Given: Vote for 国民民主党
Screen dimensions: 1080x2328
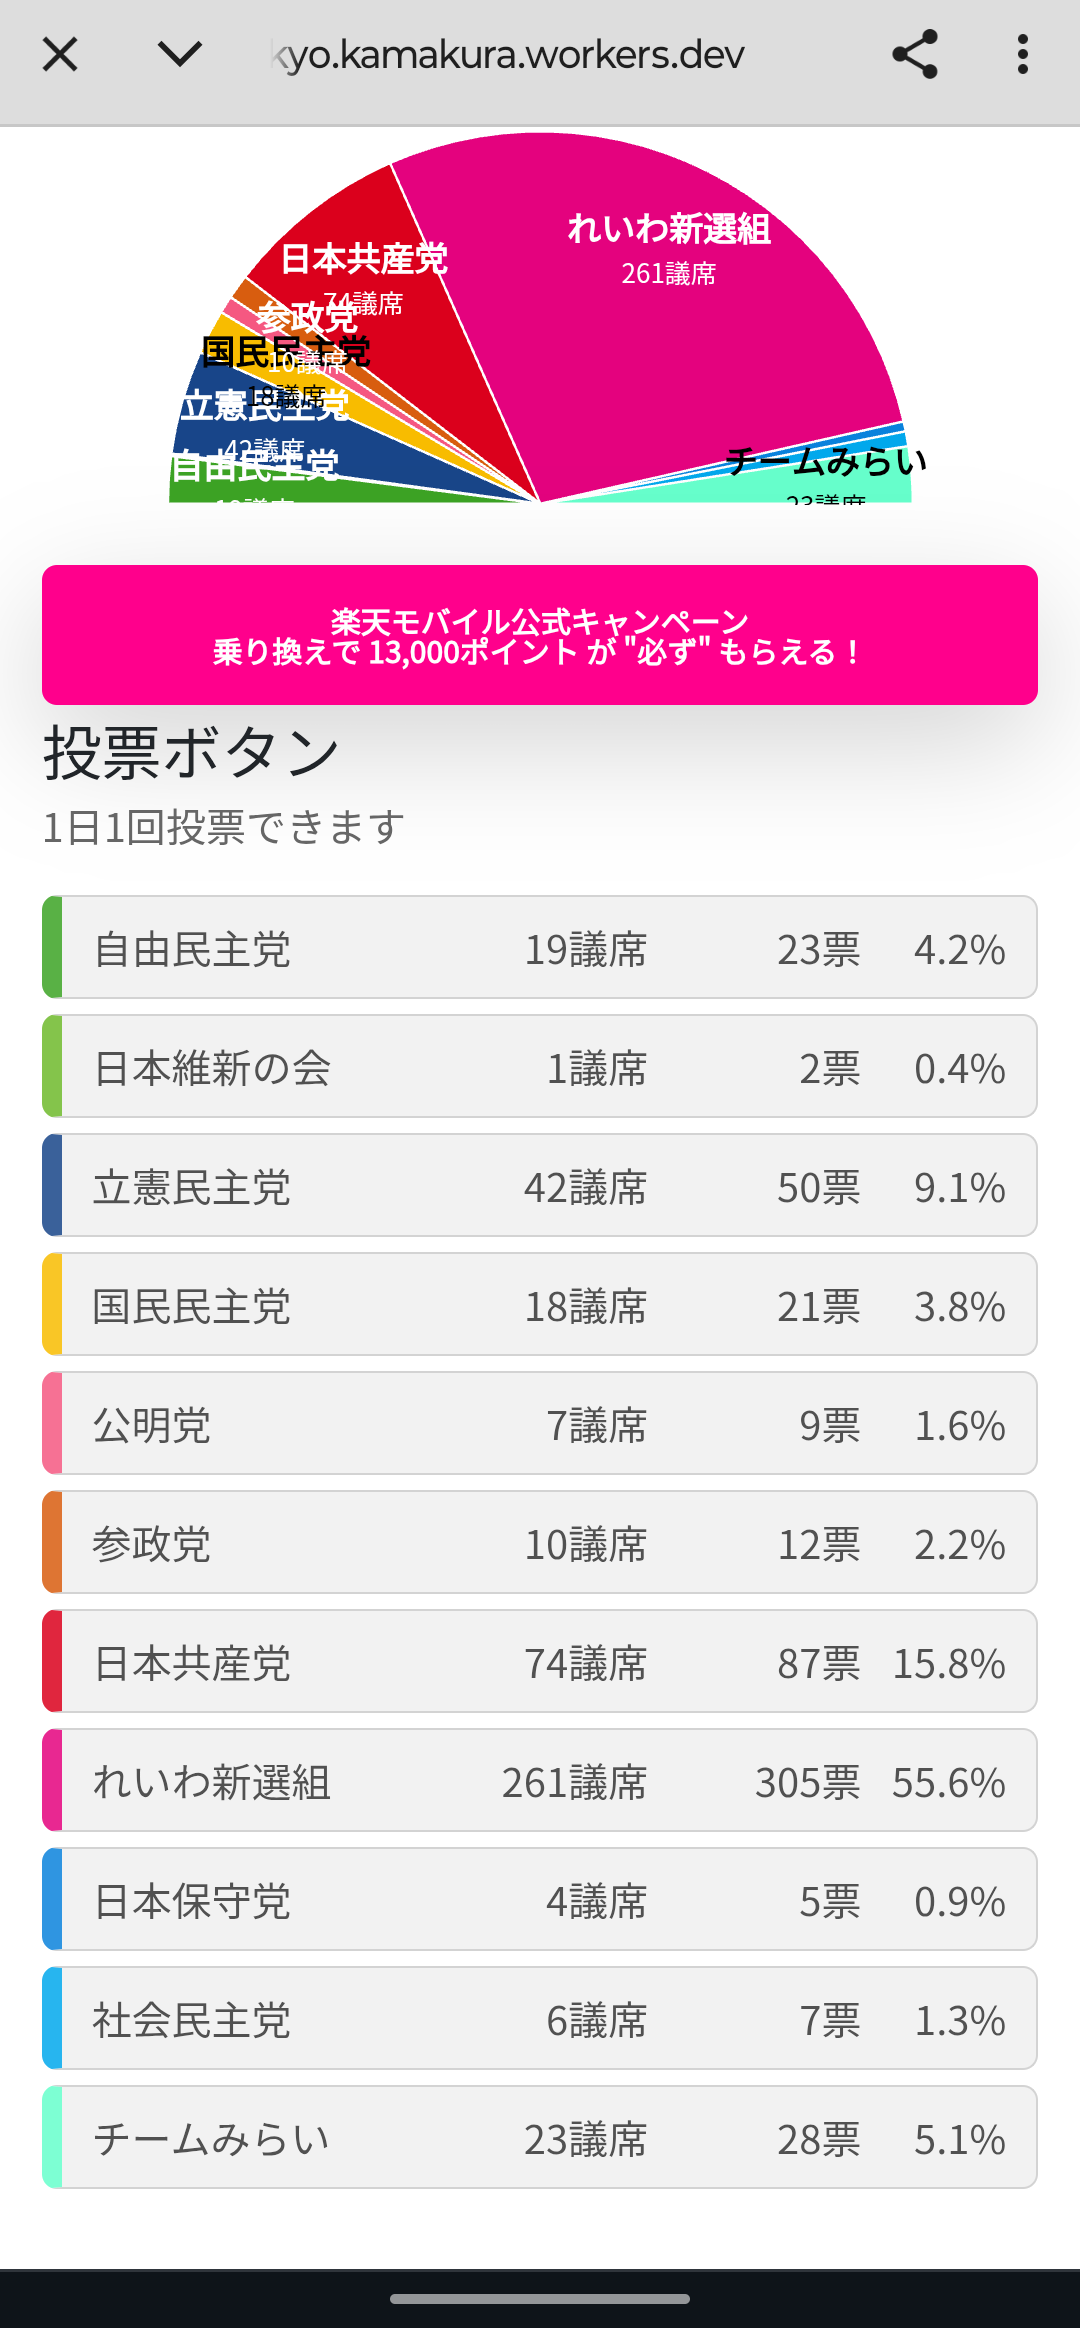Looking at the screenshot, I should point(540,1304).
